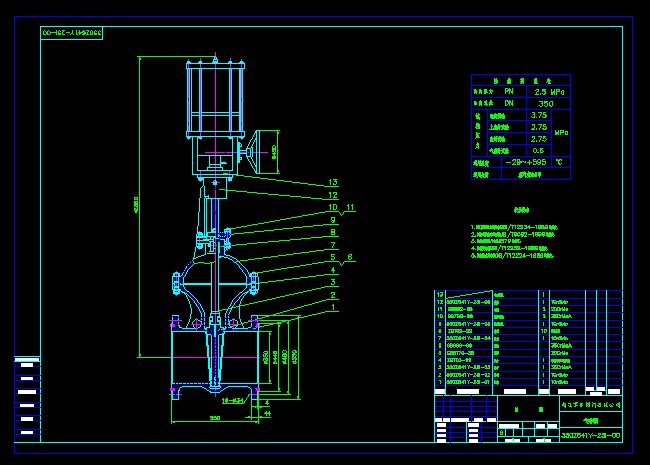Select the mirrored drawing number box, top-left
Screen dimensions: 650x465
[x=73, y=33]
